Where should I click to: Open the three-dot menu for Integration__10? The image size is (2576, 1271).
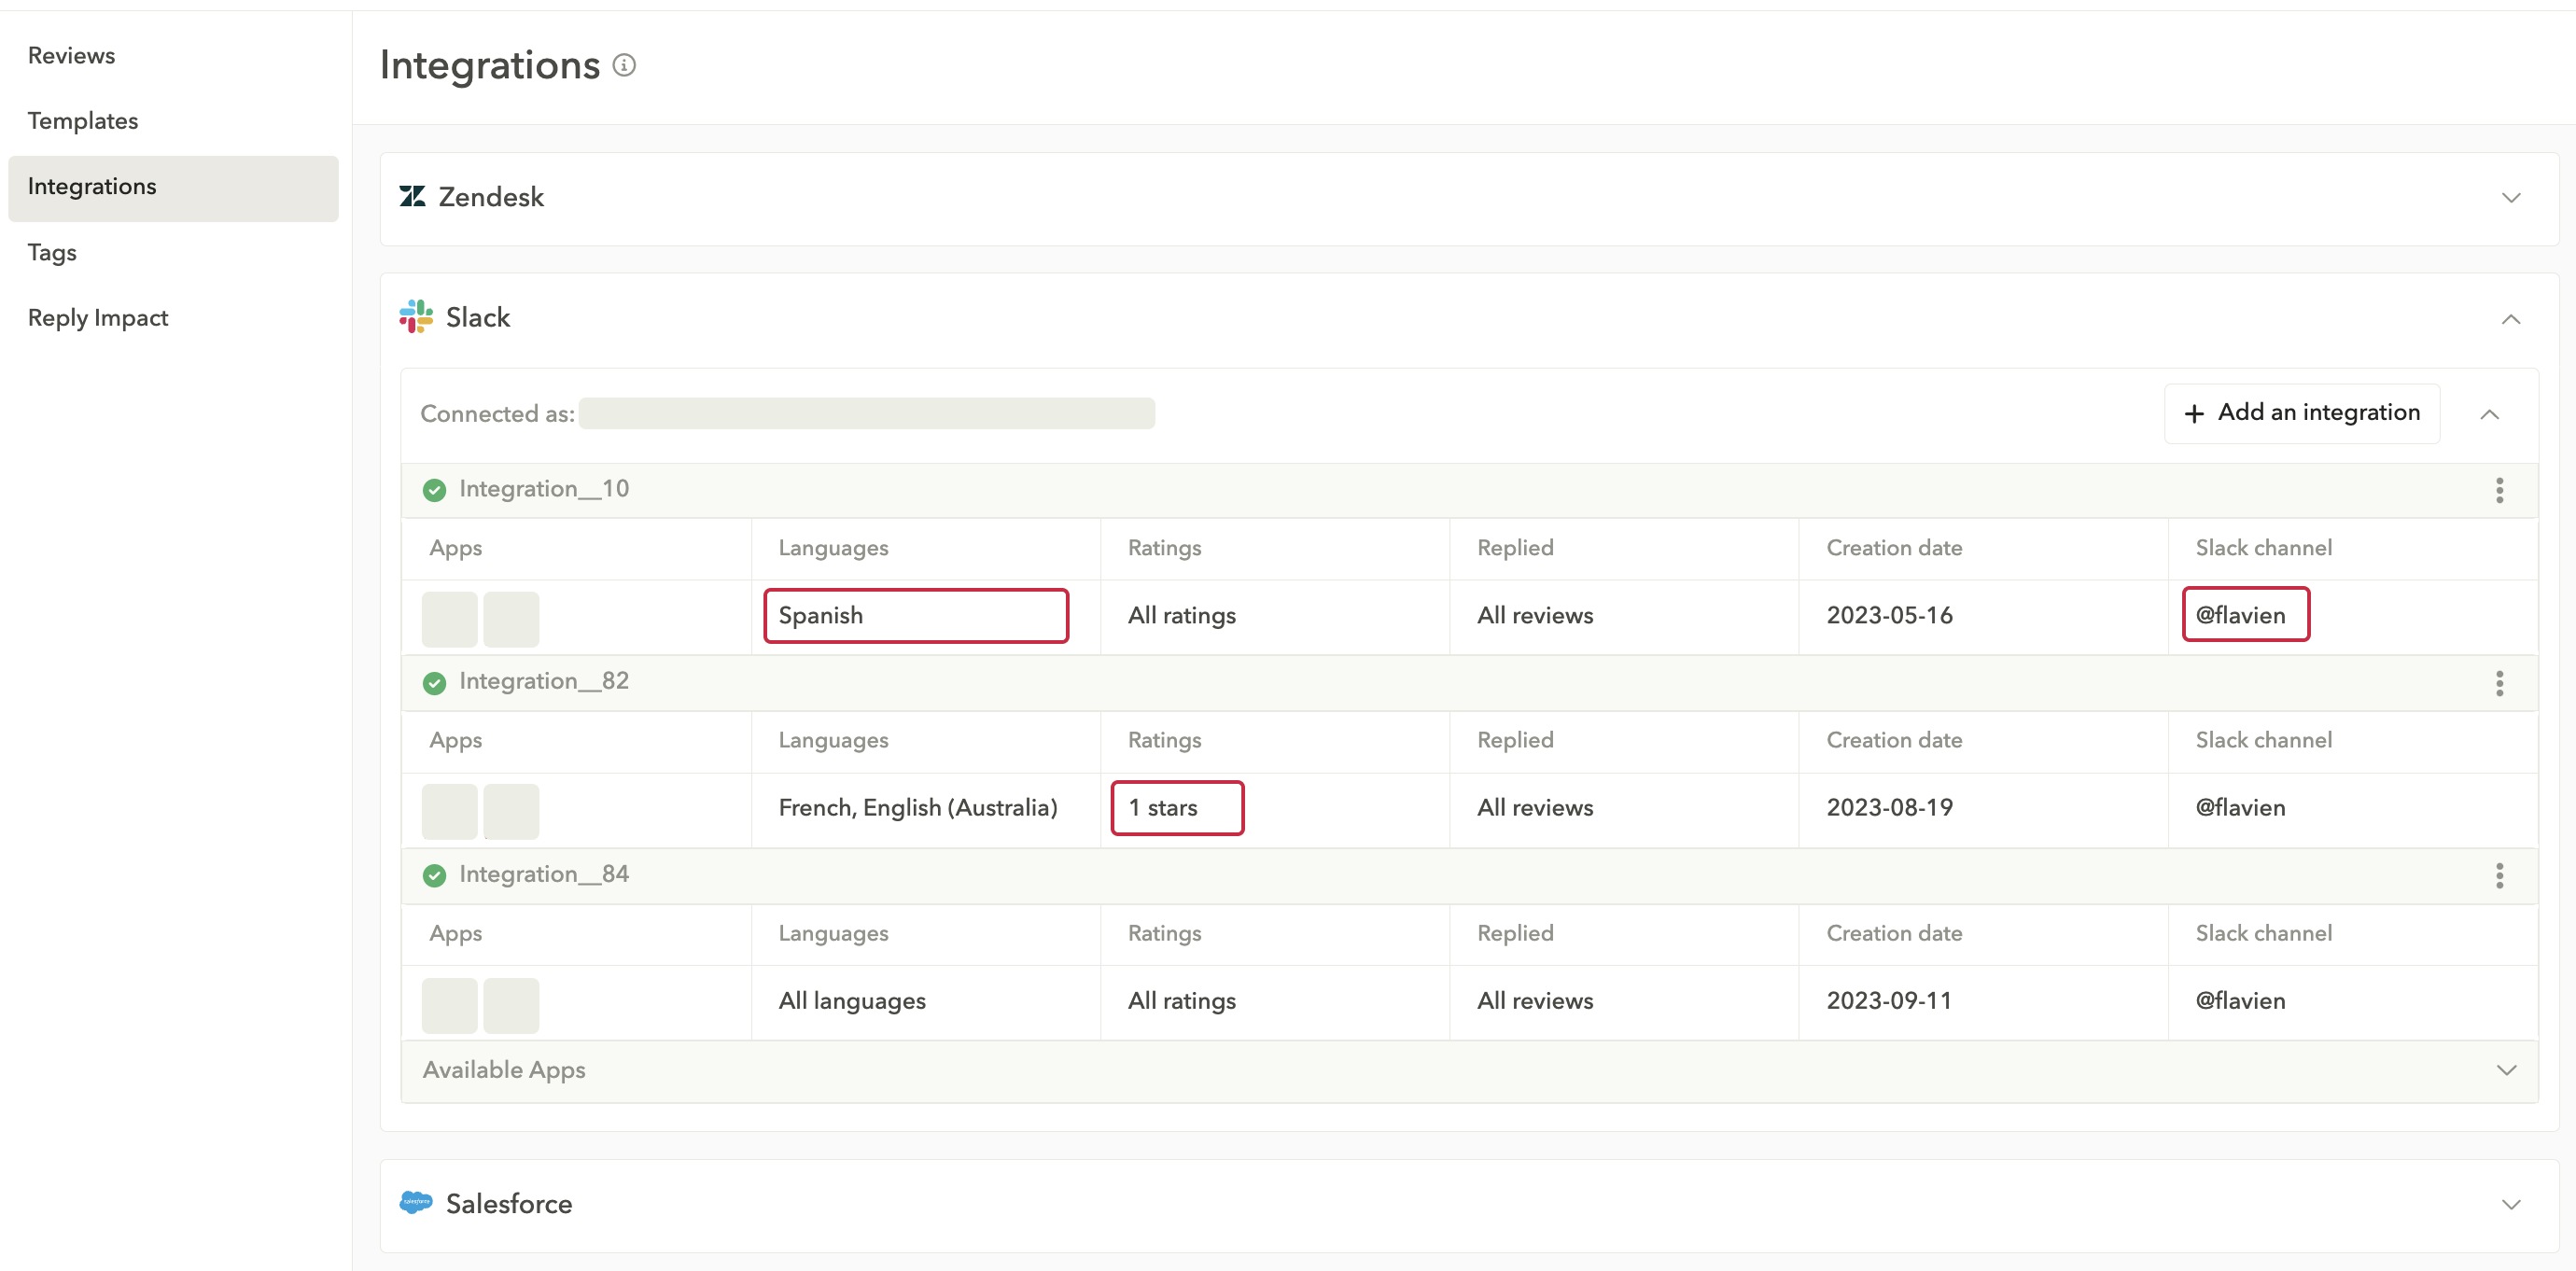pyautogui.click(x=2500, y=491)
